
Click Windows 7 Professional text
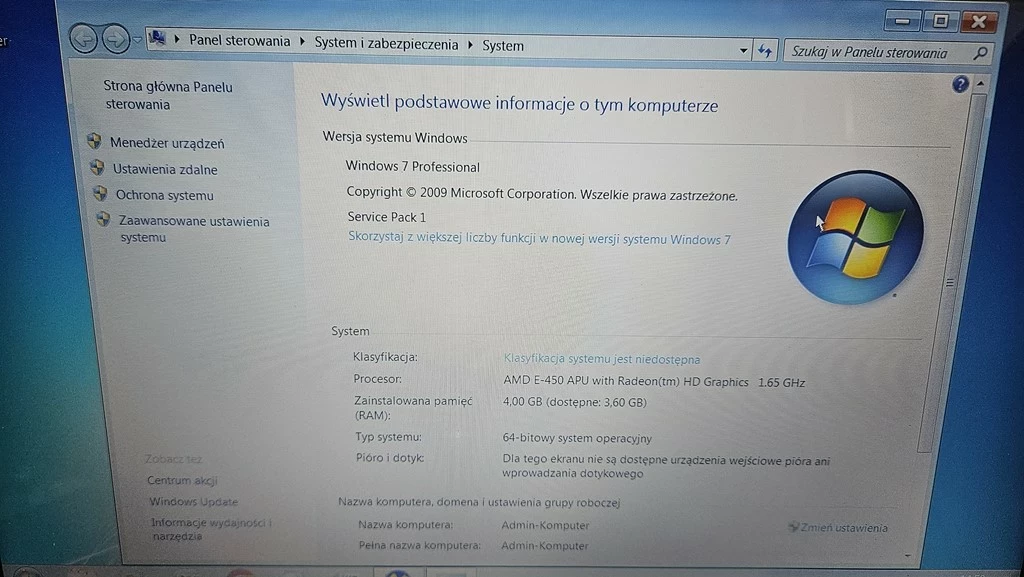[413, 166]
